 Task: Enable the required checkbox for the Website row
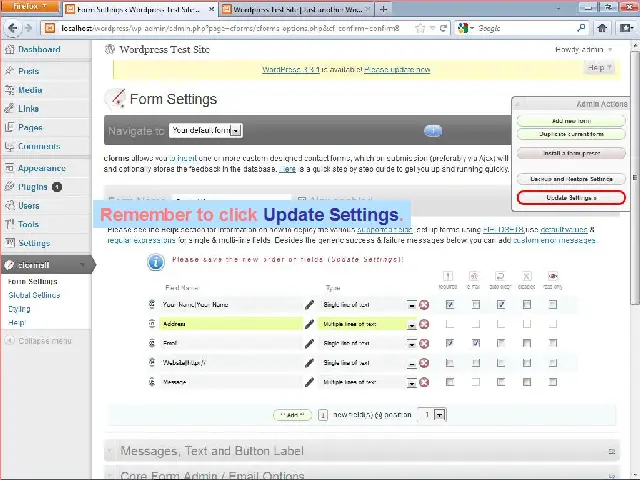(450, 363)
